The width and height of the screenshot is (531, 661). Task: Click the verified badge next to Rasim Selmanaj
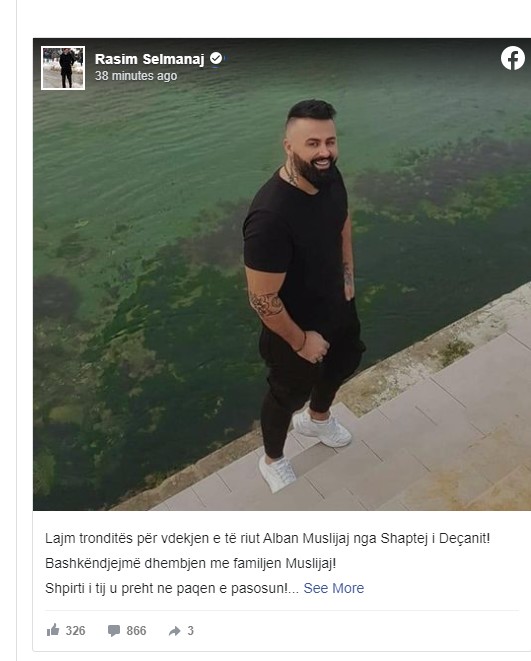tap(216, 59)
